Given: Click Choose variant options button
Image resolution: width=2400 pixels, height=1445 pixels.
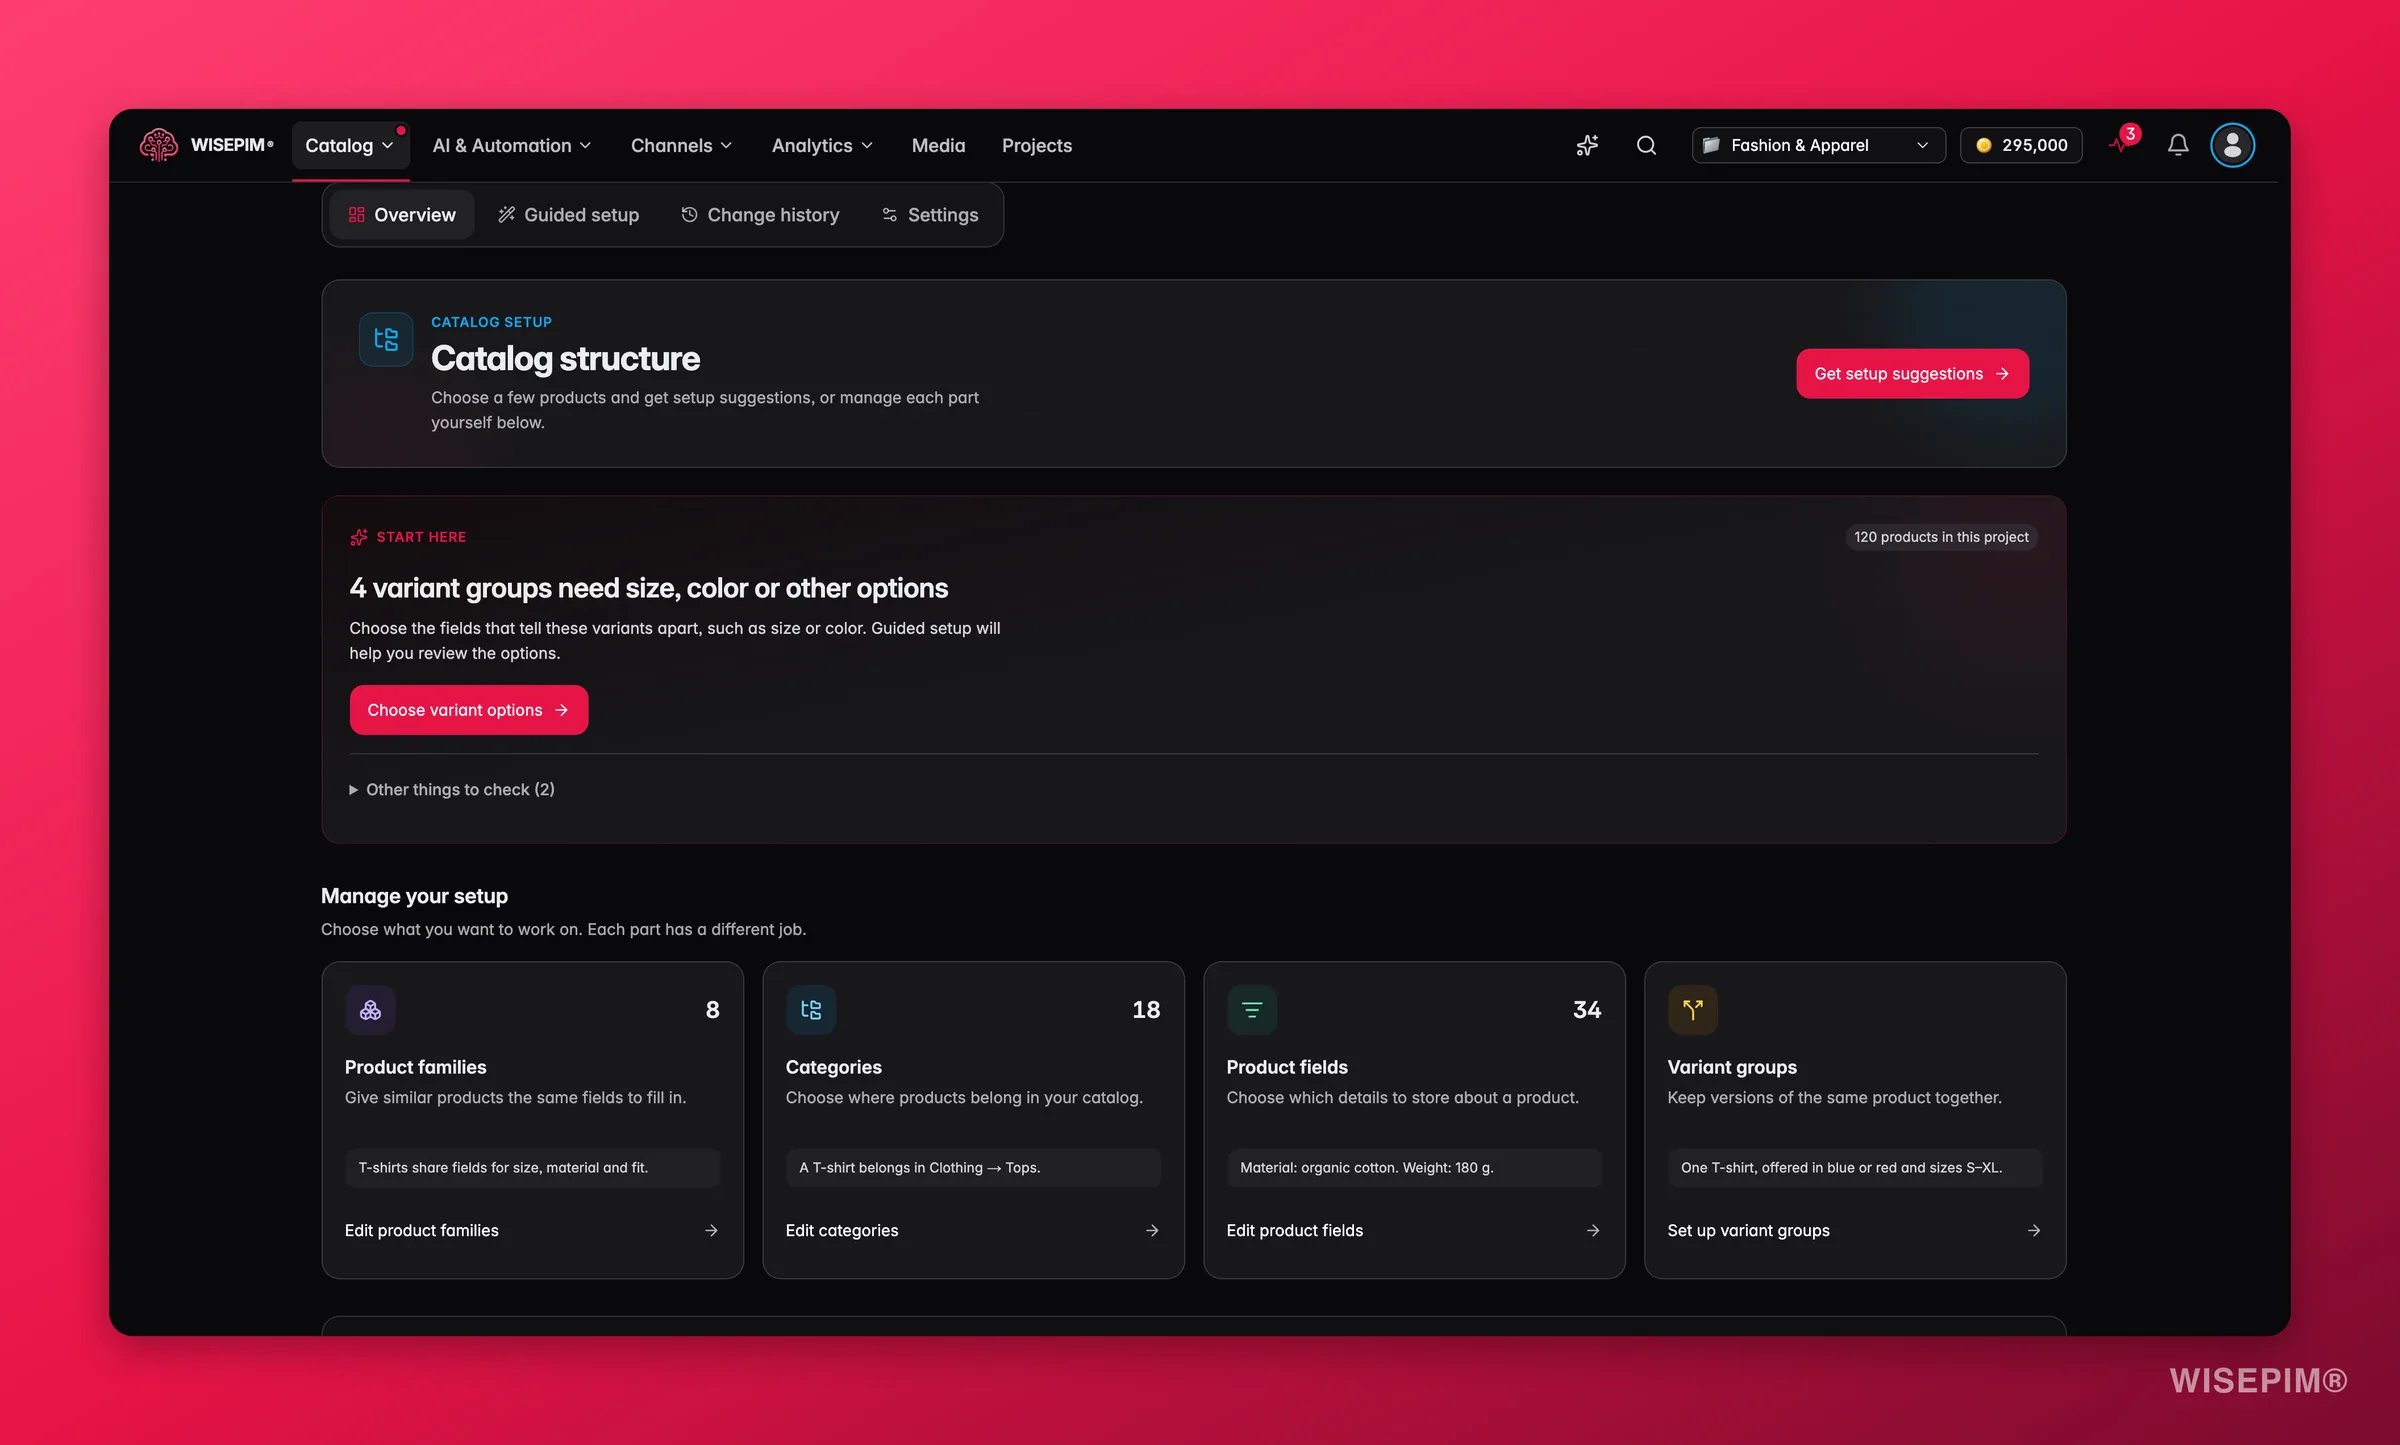Looking at the screenshot, I should coord(468,710).
